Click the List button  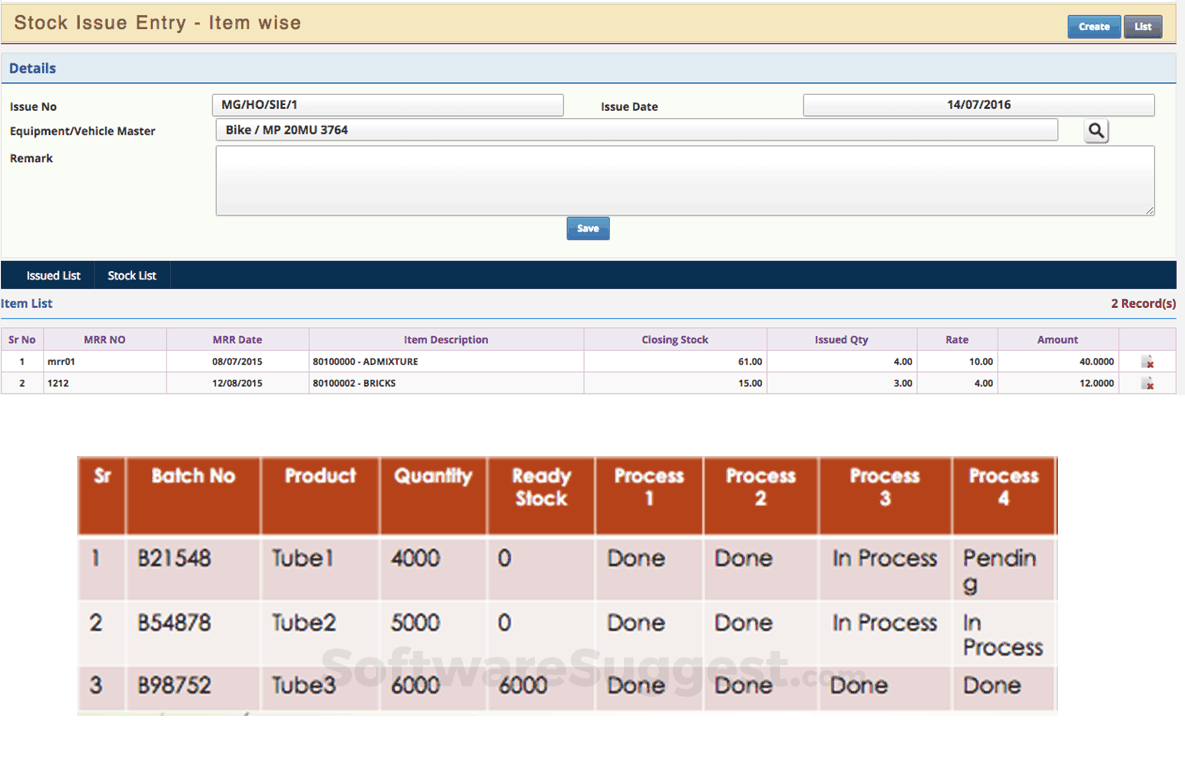tap(1143, 26)
